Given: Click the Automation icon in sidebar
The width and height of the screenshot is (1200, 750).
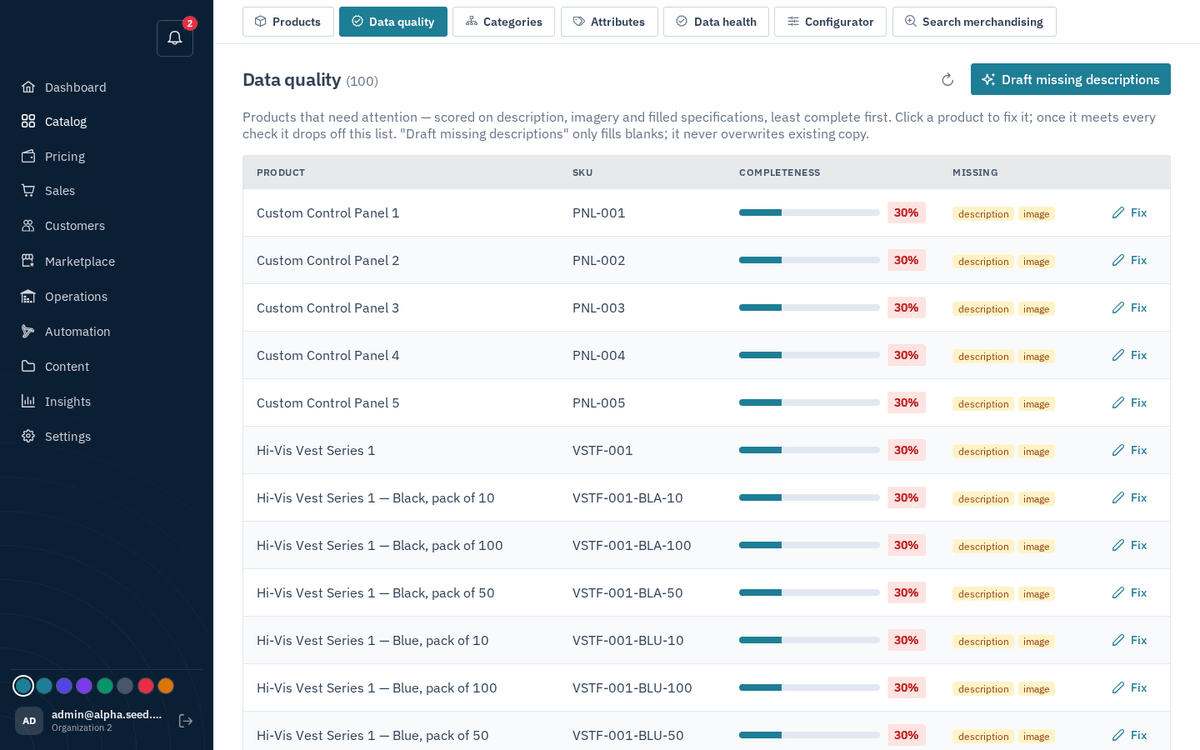Looking at the screenshot, I should click(x=28, y=331).
